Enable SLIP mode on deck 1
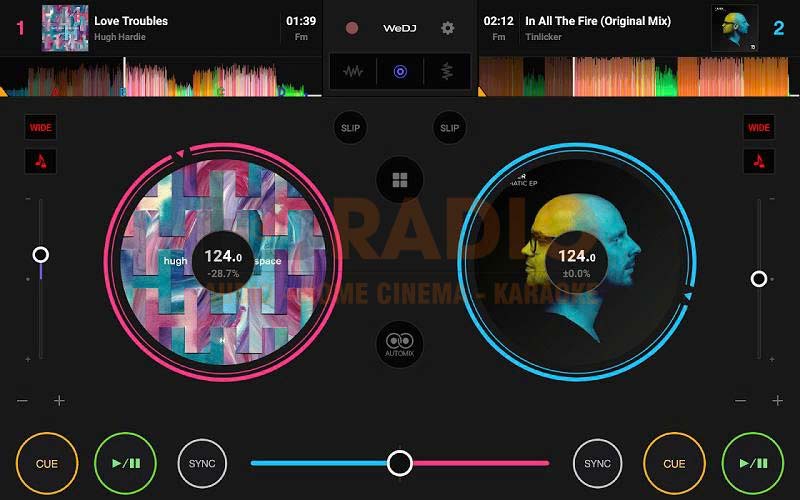The height and width of the screenshot is (500, 800). [350, 128]
